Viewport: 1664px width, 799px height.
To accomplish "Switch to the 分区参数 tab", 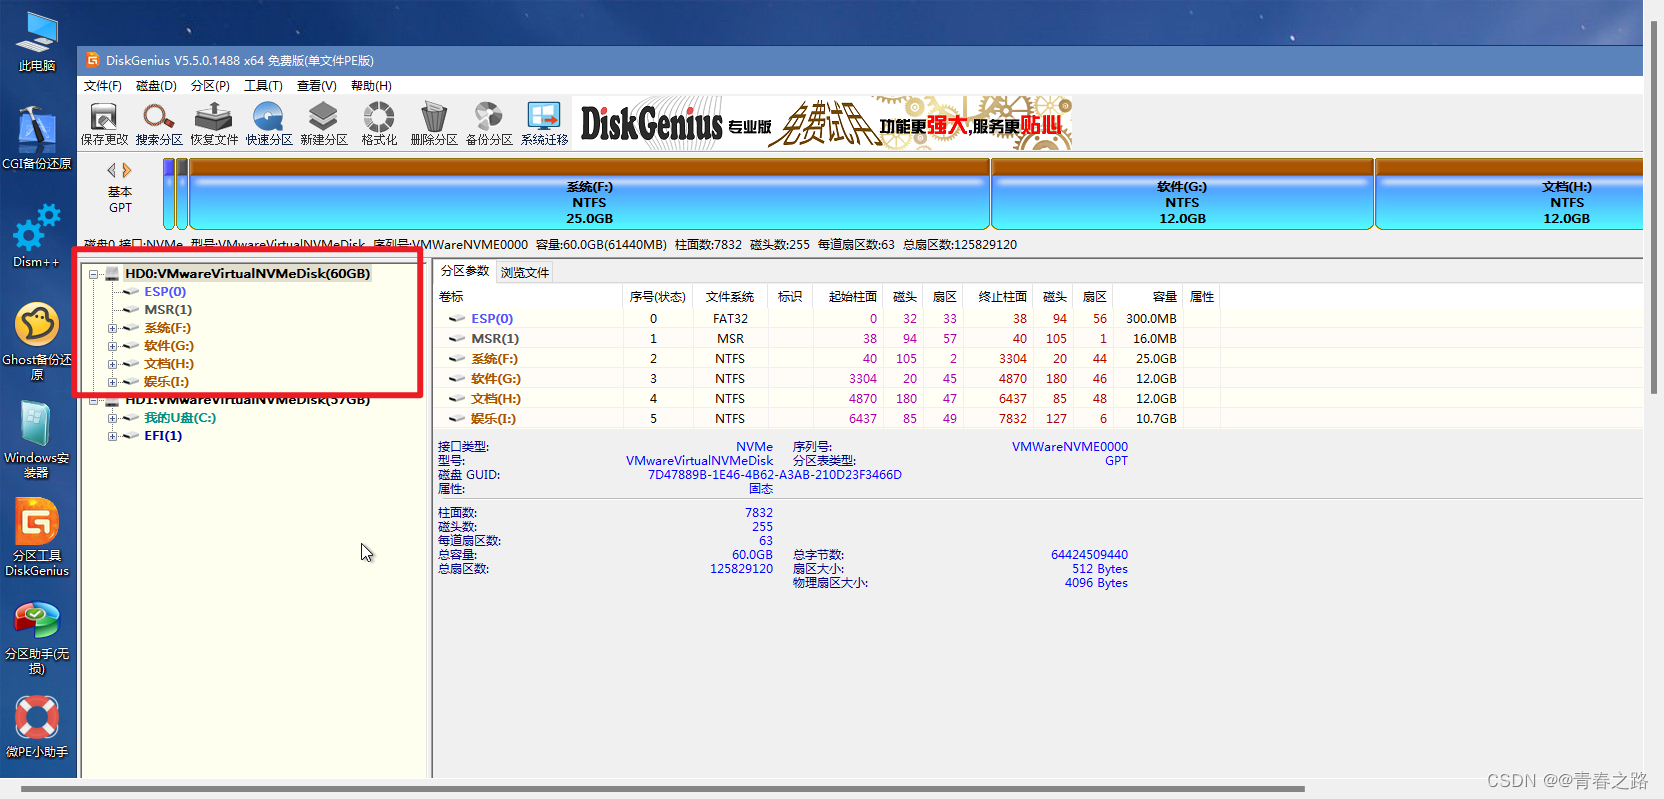I will click(465, 271).
